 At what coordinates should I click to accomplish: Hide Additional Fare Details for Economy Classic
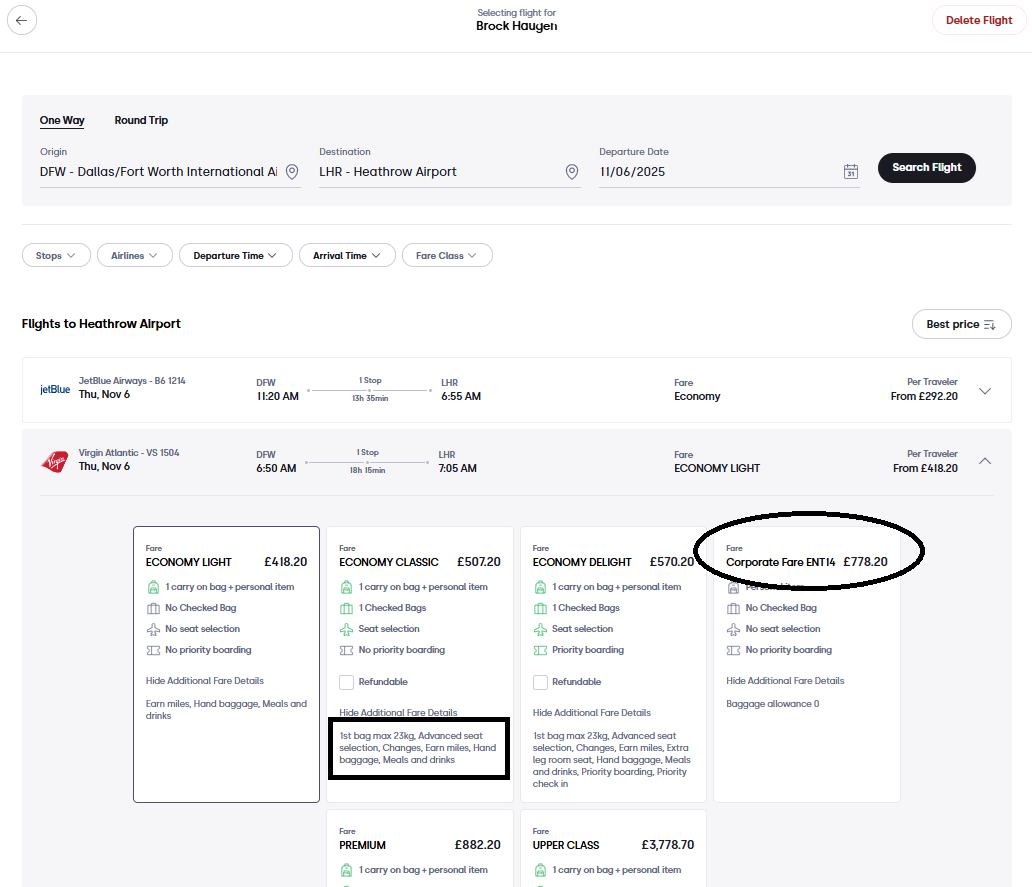[398, 713]
